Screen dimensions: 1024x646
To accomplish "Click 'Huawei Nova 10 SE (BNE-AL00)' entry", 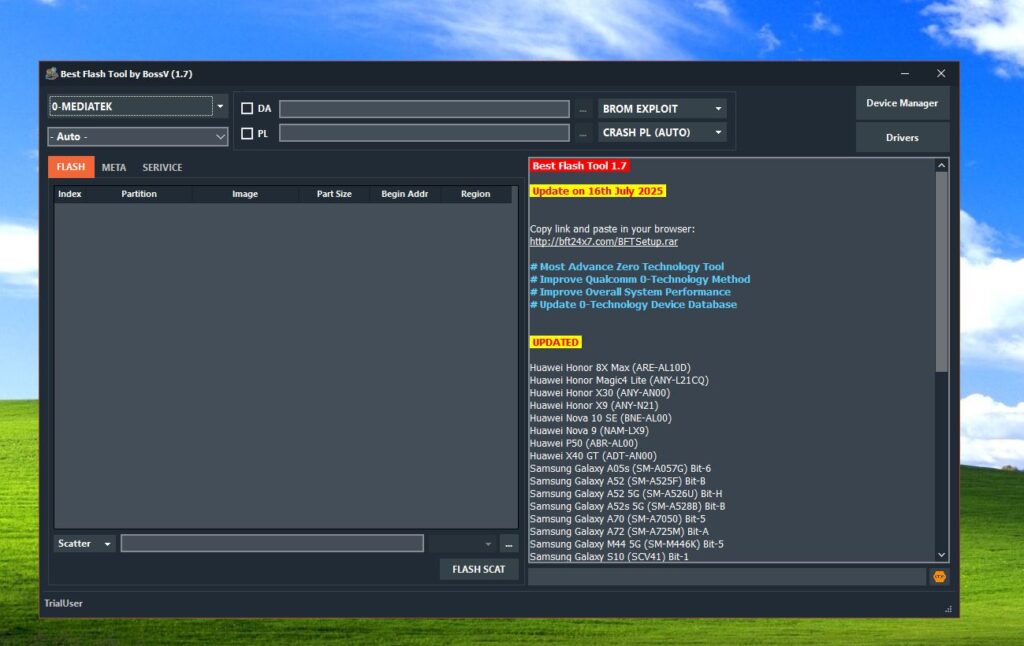I will pos(600,418).
